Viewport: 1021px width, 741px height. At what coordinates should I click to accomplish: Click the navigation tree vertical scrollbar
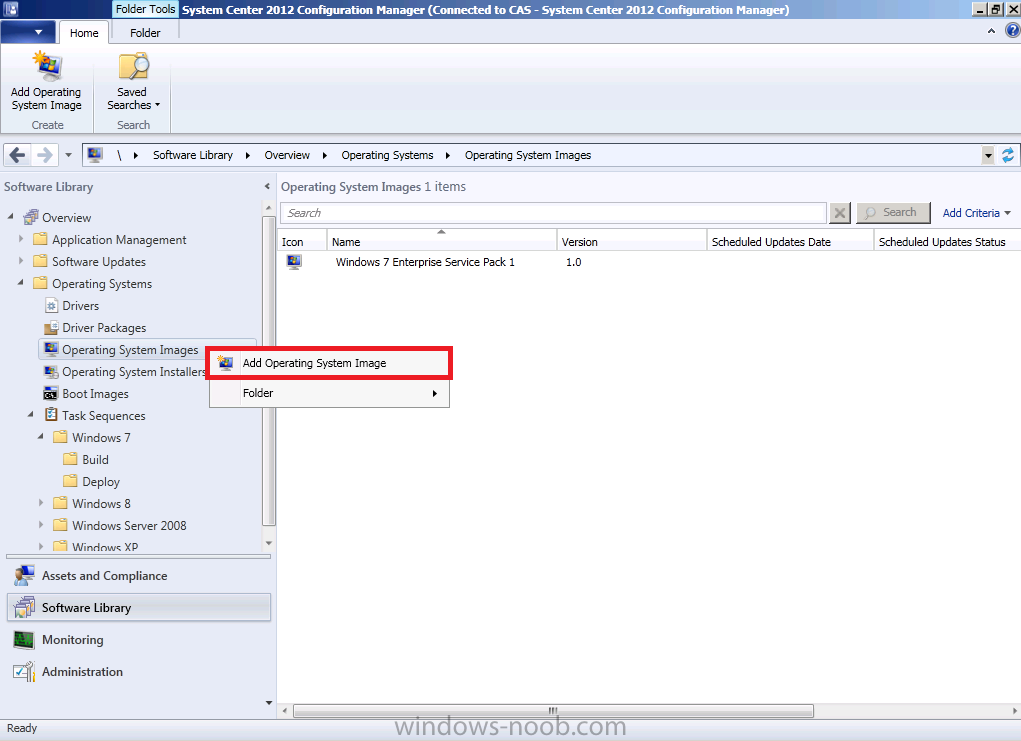(x=268, y=370)
